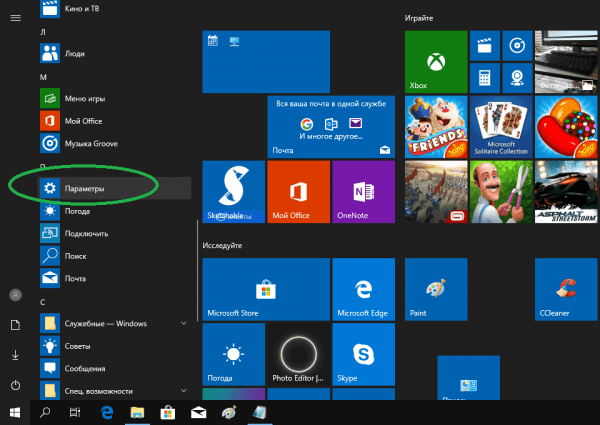The image size is (600, 425).
Task: Click the Играйте group heading
Action: coord(419,18)
